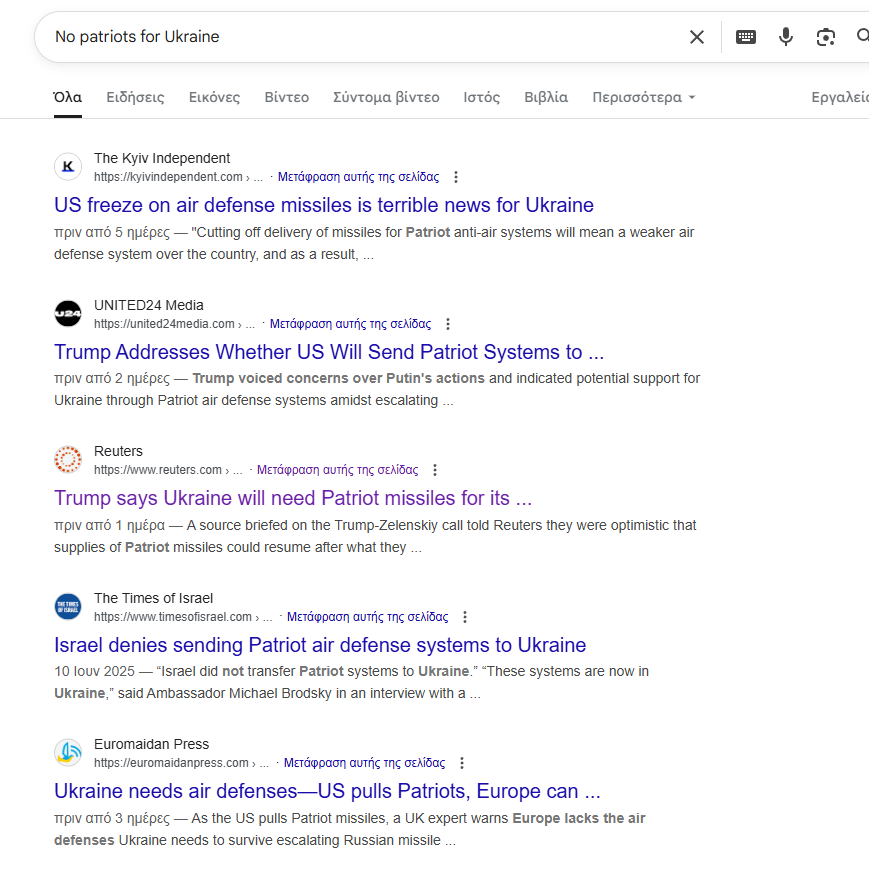This screenshot has width=869, height=875.
Task: Open the on-screen keyboard input tool
Action: pyautogui.click(x=746, y=37)
